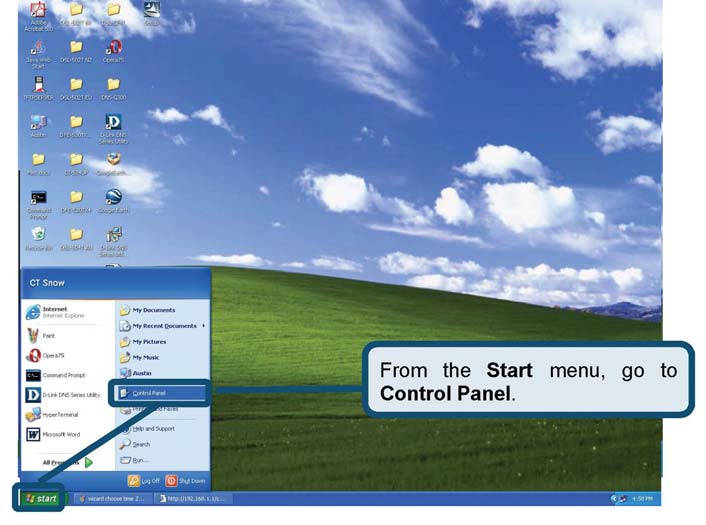Select the DSL-502T NZ folder on the desktop
706x525 pixels.
point(76,50)
